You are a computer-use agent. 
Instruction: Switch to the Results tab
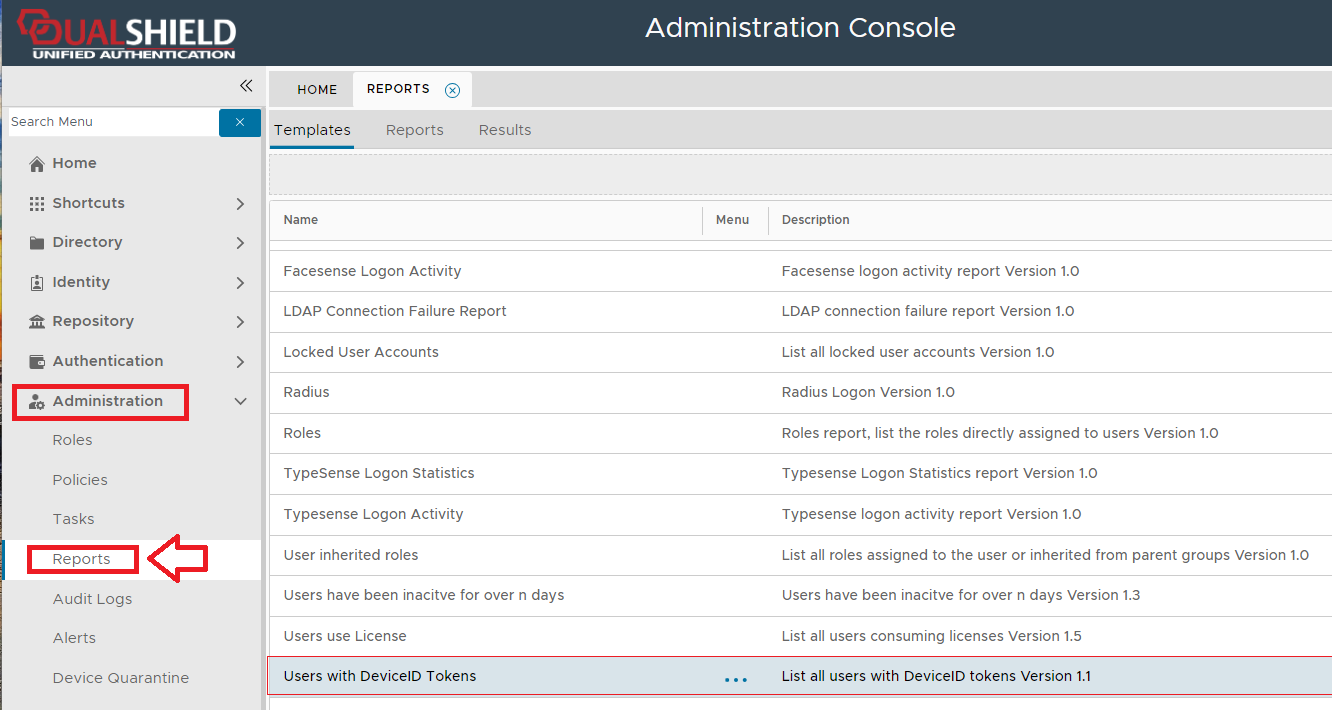tap(505, 130)
